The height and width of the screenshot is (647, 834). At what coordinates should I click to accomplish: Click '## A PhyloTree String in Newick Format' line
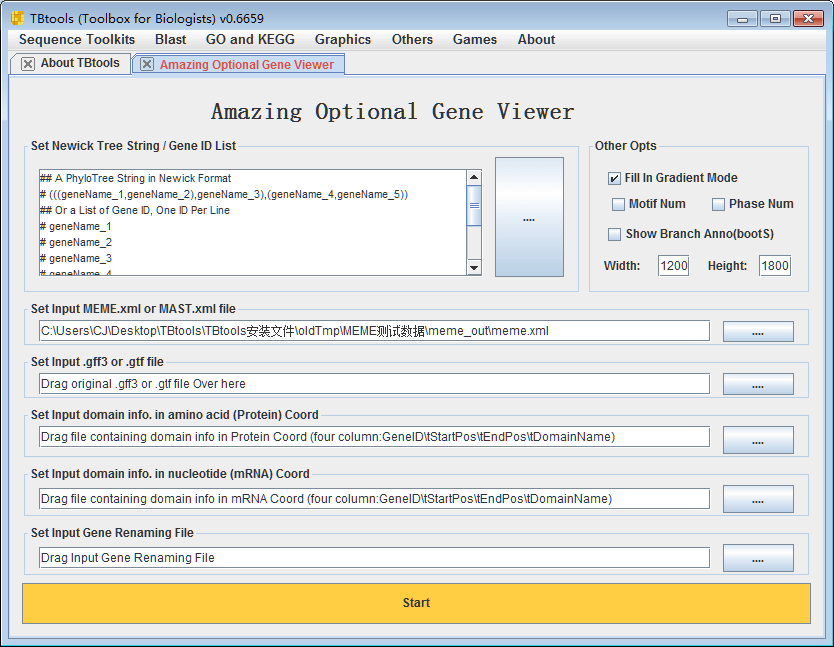(x=136, y=178)
